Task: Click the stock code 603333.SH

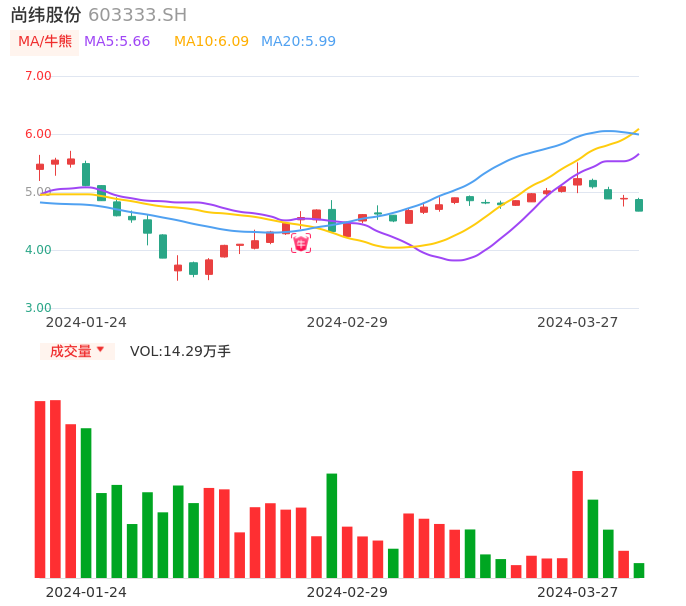Action: 137,15
